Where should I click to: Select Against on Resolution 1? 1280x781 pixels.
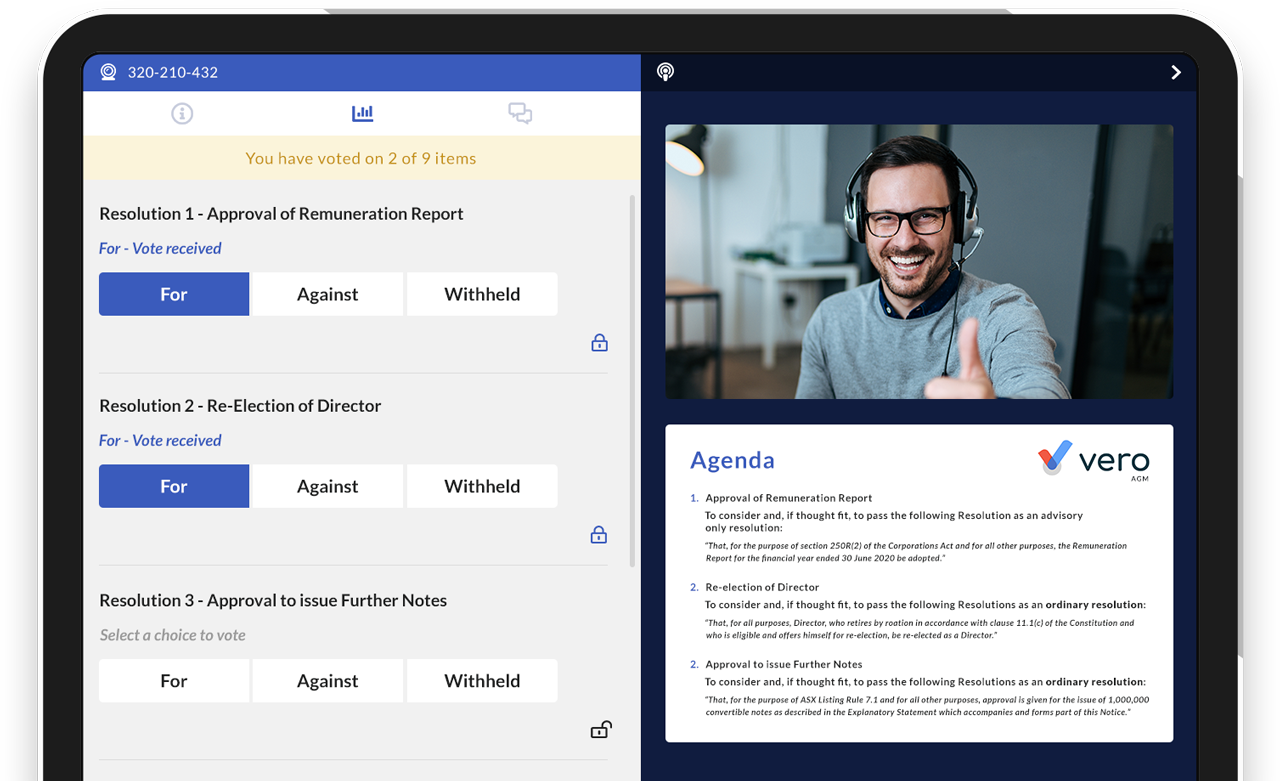pyautogui.click(x=327, y=294)
